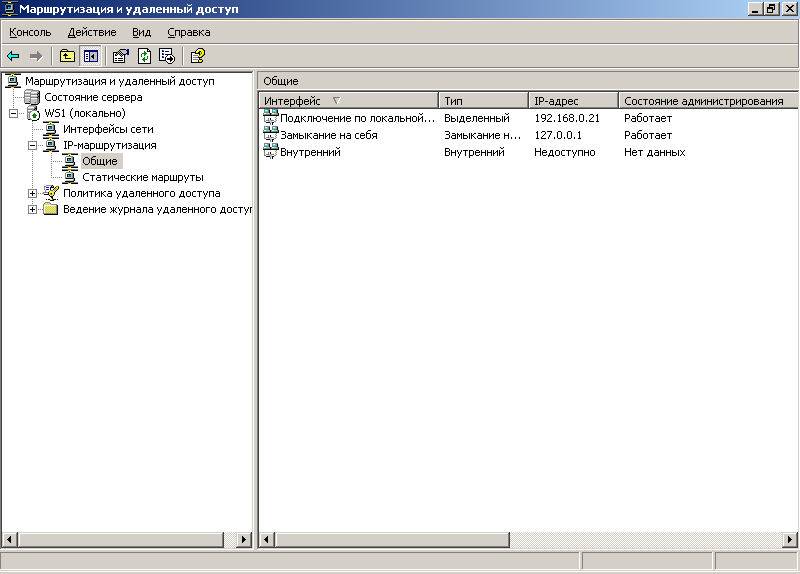Select Ведение журнала удаленного доступа item
The width and height of the screenshot is (800, 574).
click(157, 209)
